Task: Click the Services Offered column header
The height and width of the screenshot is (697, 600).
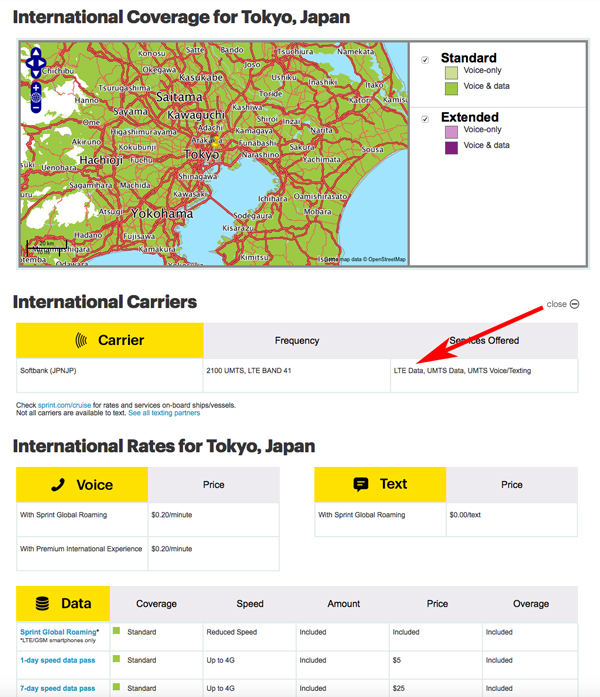Action: 484,340
